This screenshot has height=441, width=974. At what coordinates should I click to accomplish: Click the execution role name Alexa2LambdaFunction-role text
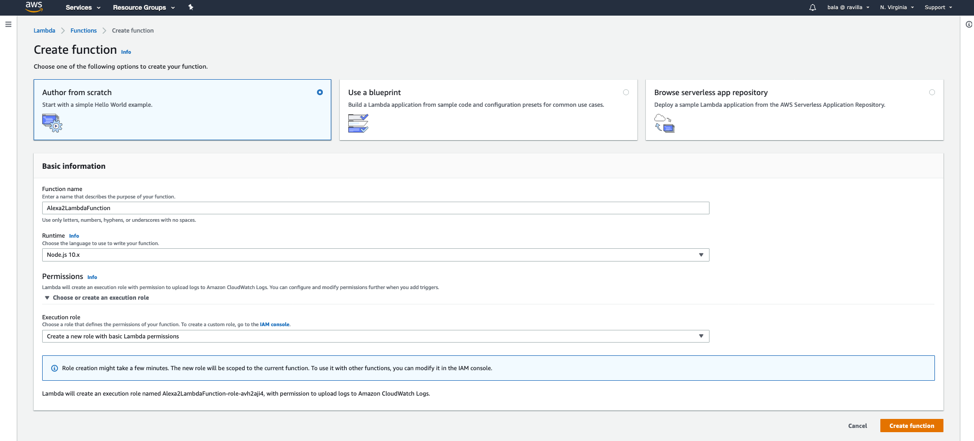click(214, 394)
